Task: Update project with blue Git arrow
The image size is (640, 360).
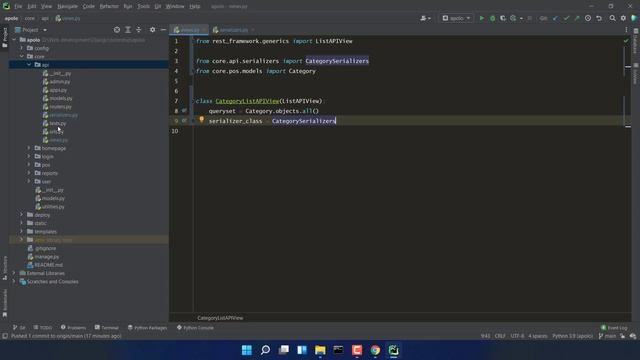Action: [555, 18]
